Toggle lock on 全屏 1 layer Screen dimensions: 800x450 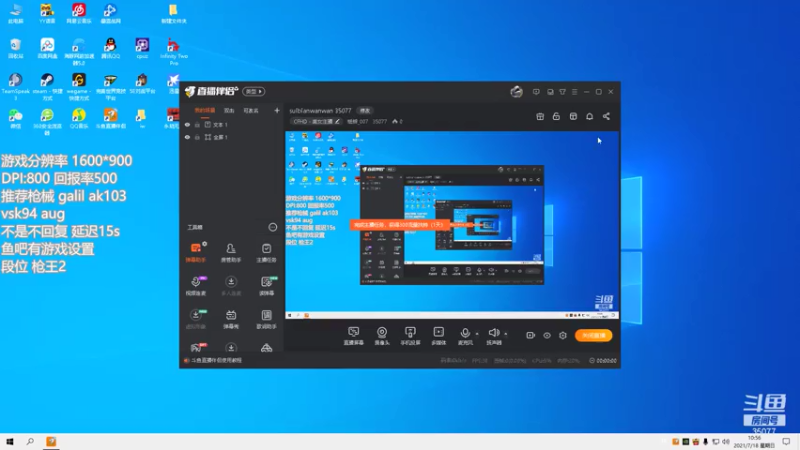(197, 137)
